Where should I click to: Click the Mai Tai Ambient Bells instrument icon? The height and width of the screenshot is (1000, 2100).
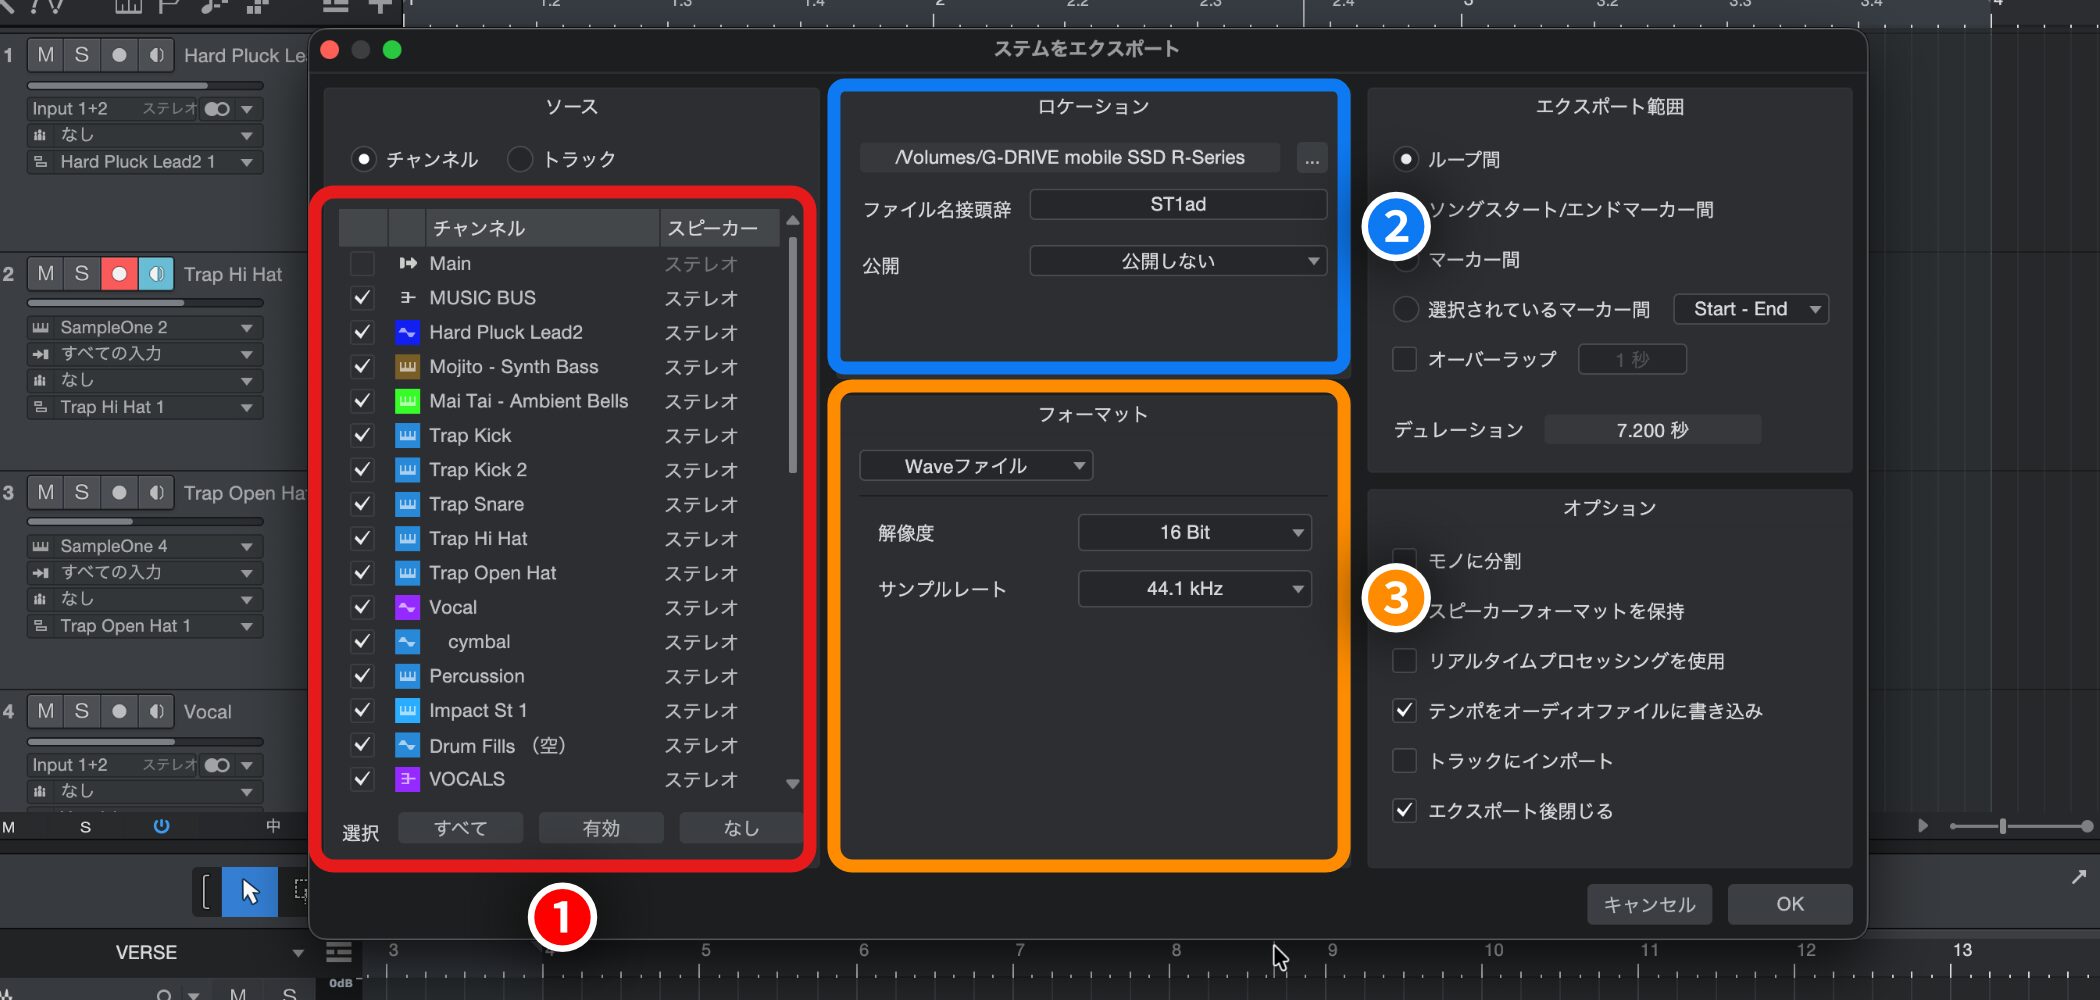407,401
